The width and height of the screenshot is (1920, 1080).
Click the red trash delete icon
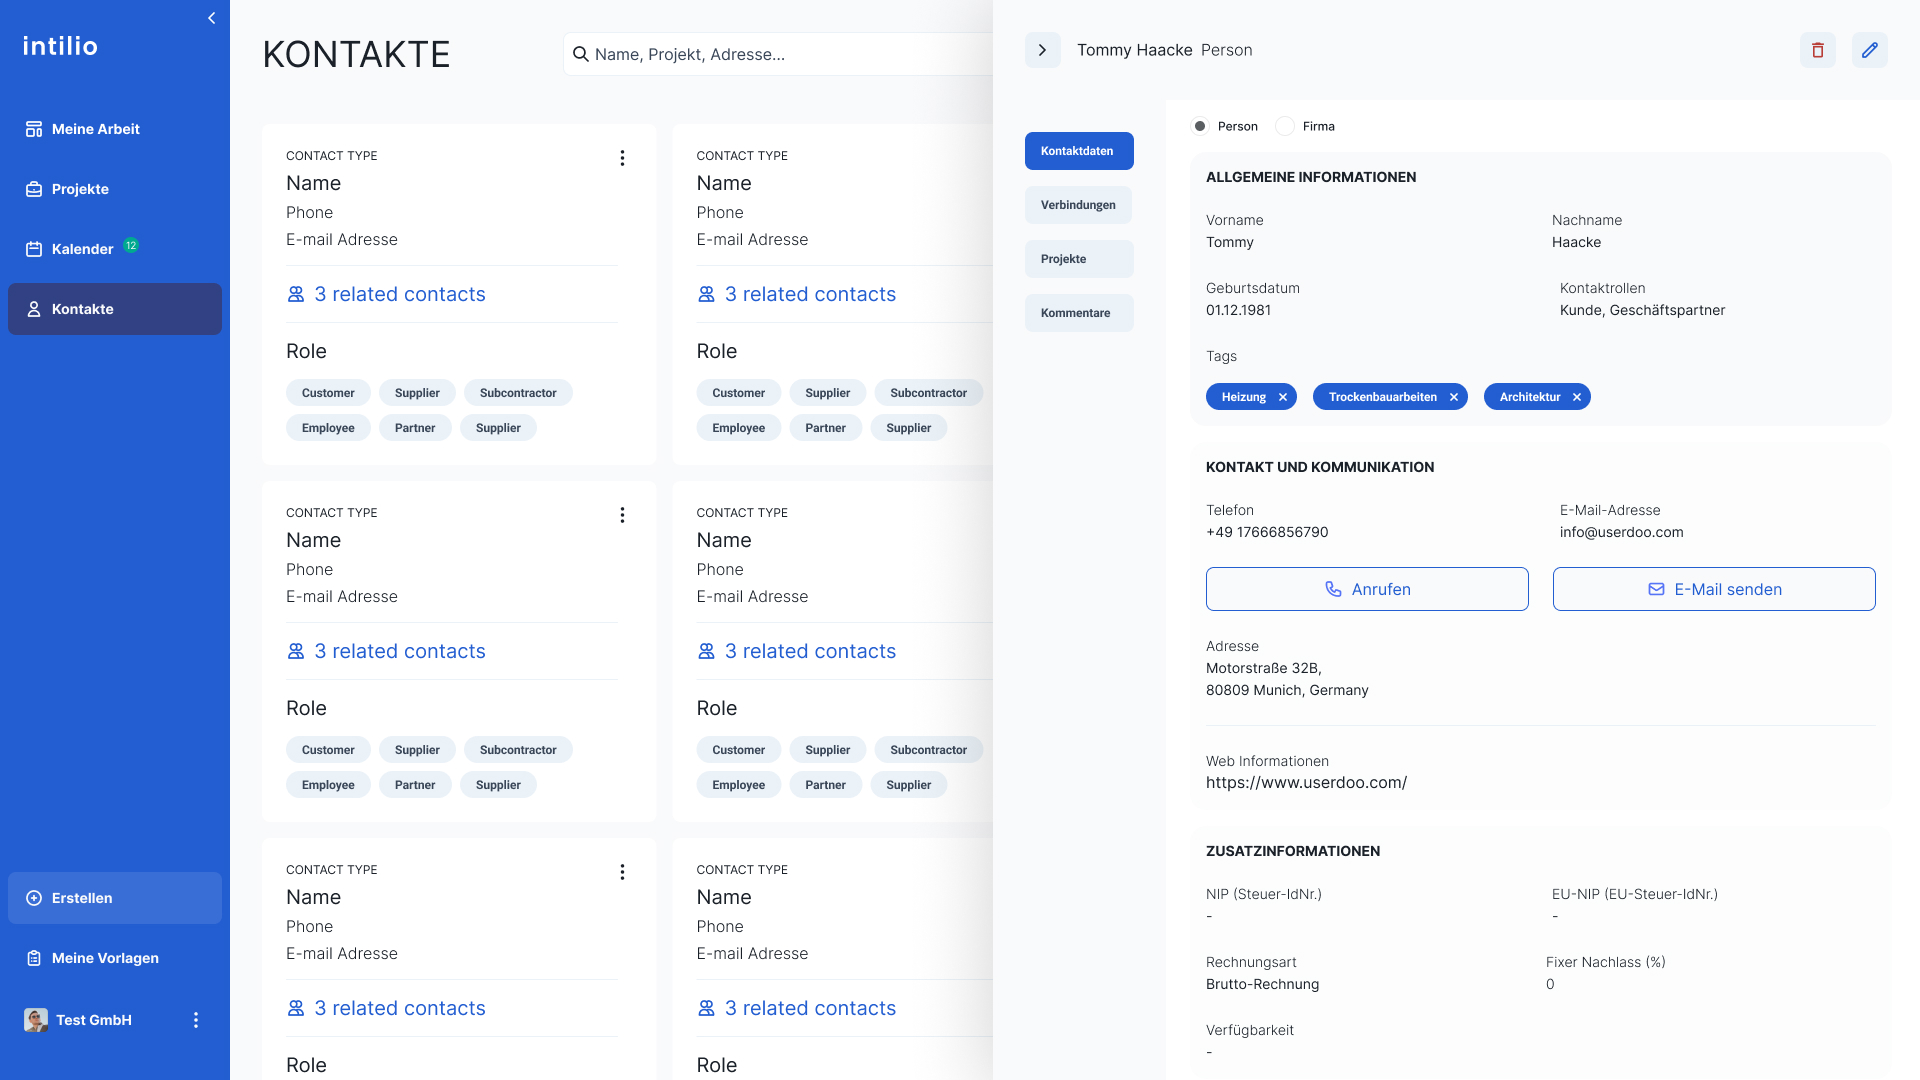[x=1817, y=50]
